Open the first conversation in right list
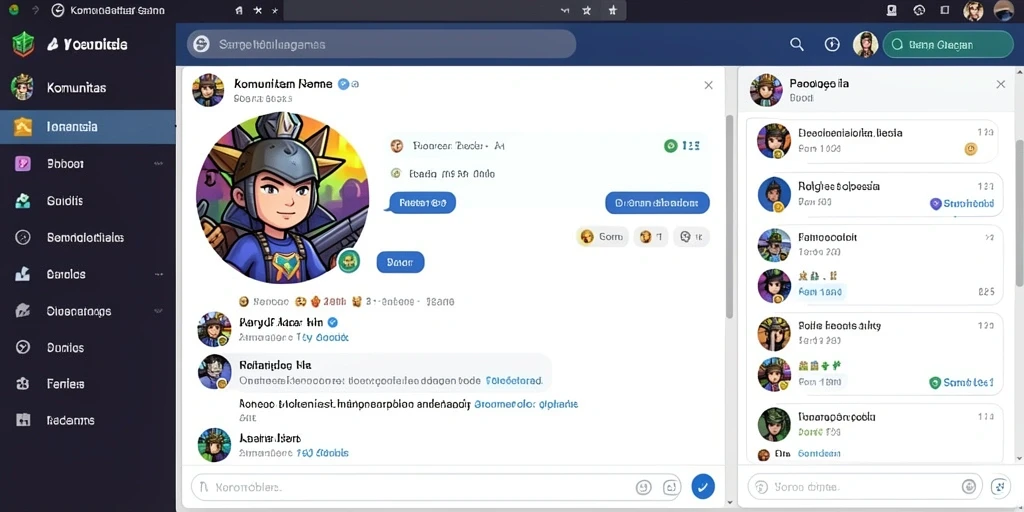Image resolution: width=1024 pixels, height=512 pixels. click(874, 141)
